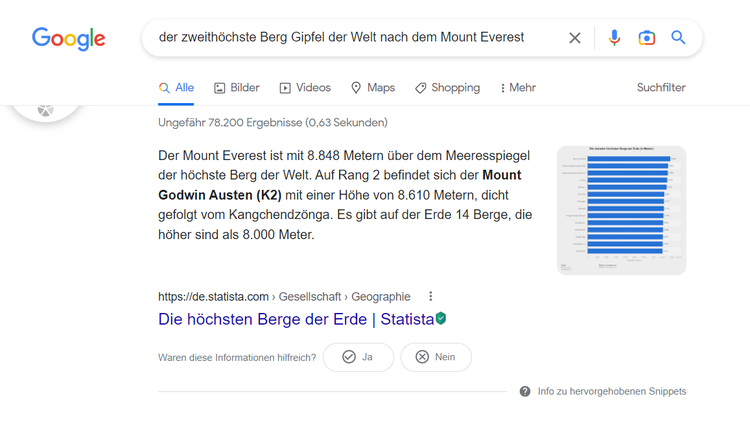Switch to the Videos tab
The image size is (750, 427).
(x=305, y=88)
